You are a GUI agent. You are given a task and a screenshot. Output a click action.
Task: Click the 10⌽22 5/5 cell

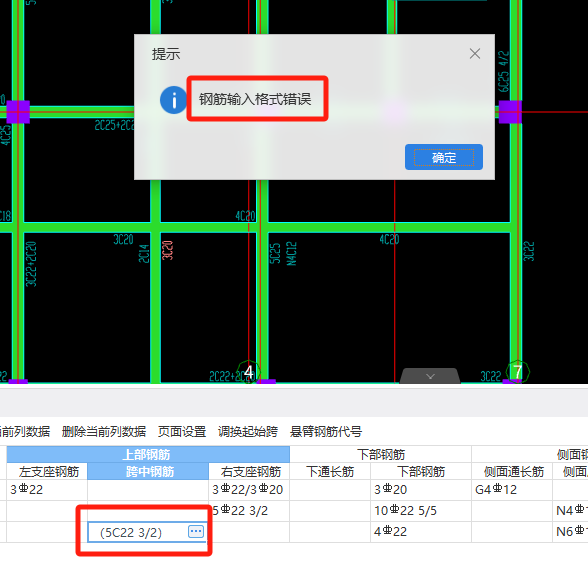coord(421,511)
